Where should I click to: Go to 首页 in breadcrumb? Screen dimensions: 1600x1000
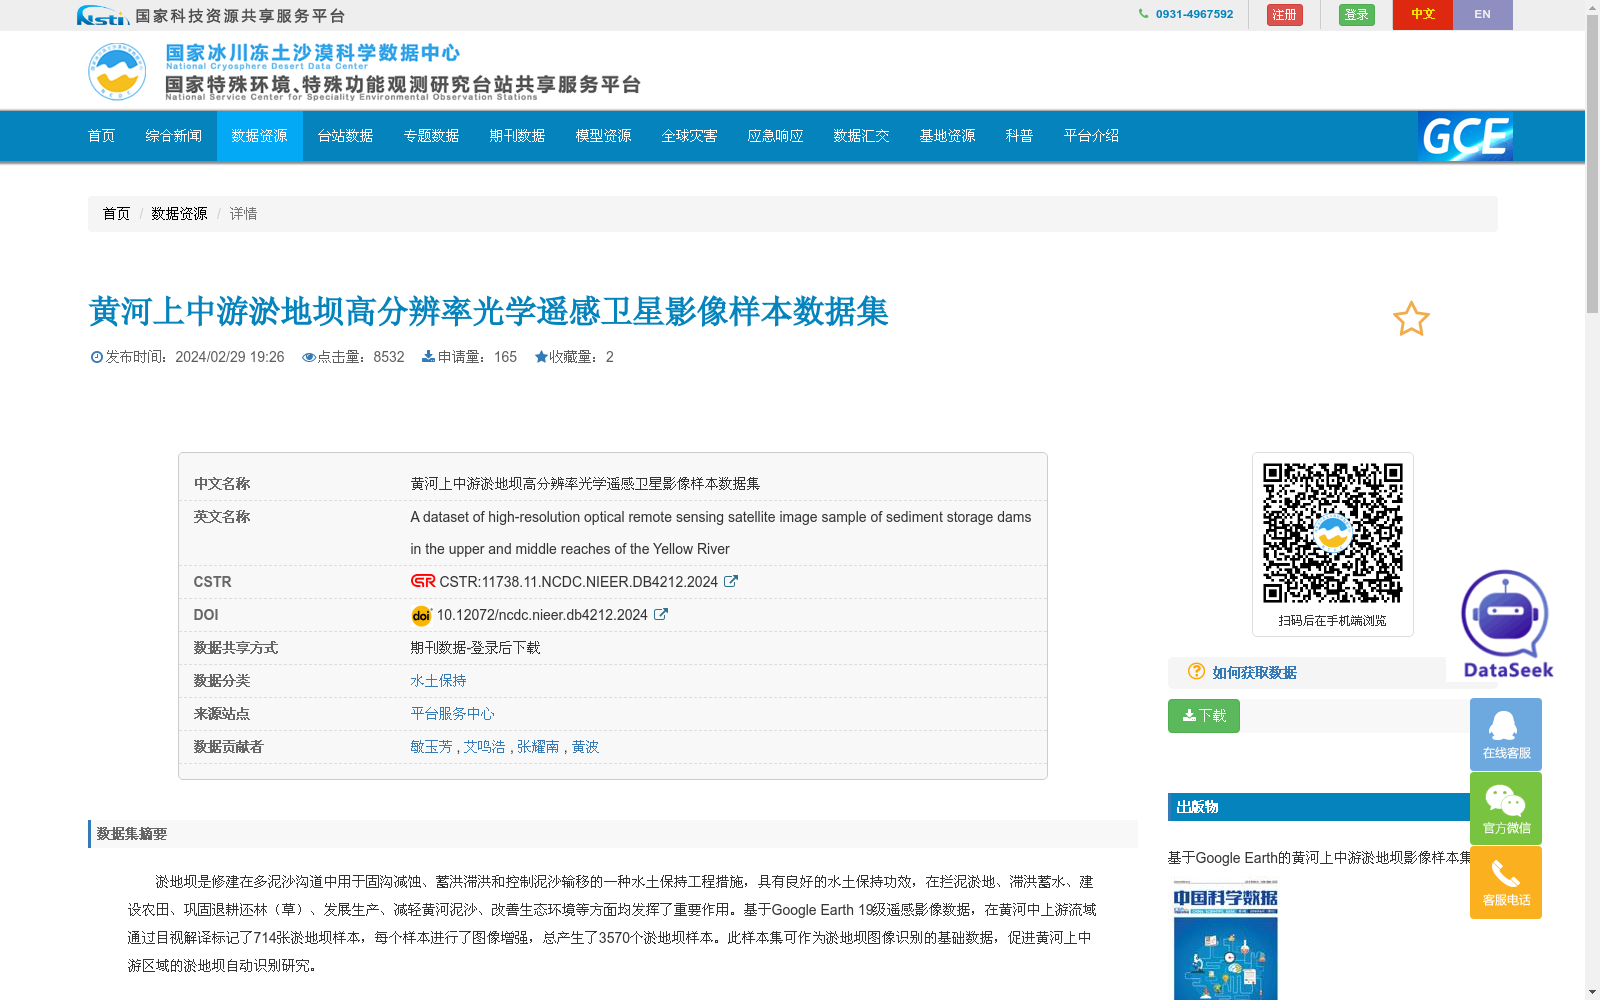[x=117, y=214]
